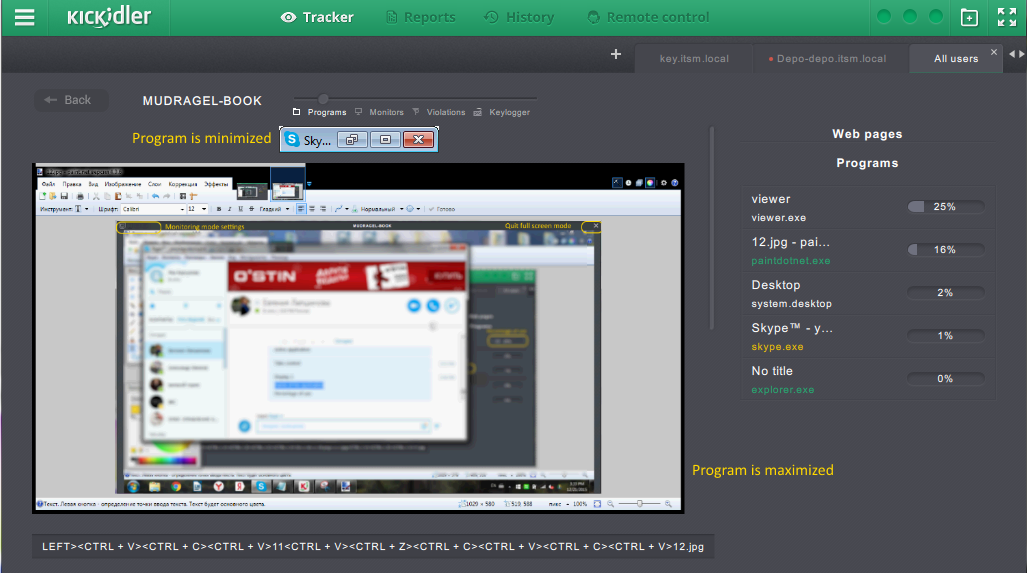
Task: Open the Remote control section
Action: pyautogui.click(x=648, y=17)
